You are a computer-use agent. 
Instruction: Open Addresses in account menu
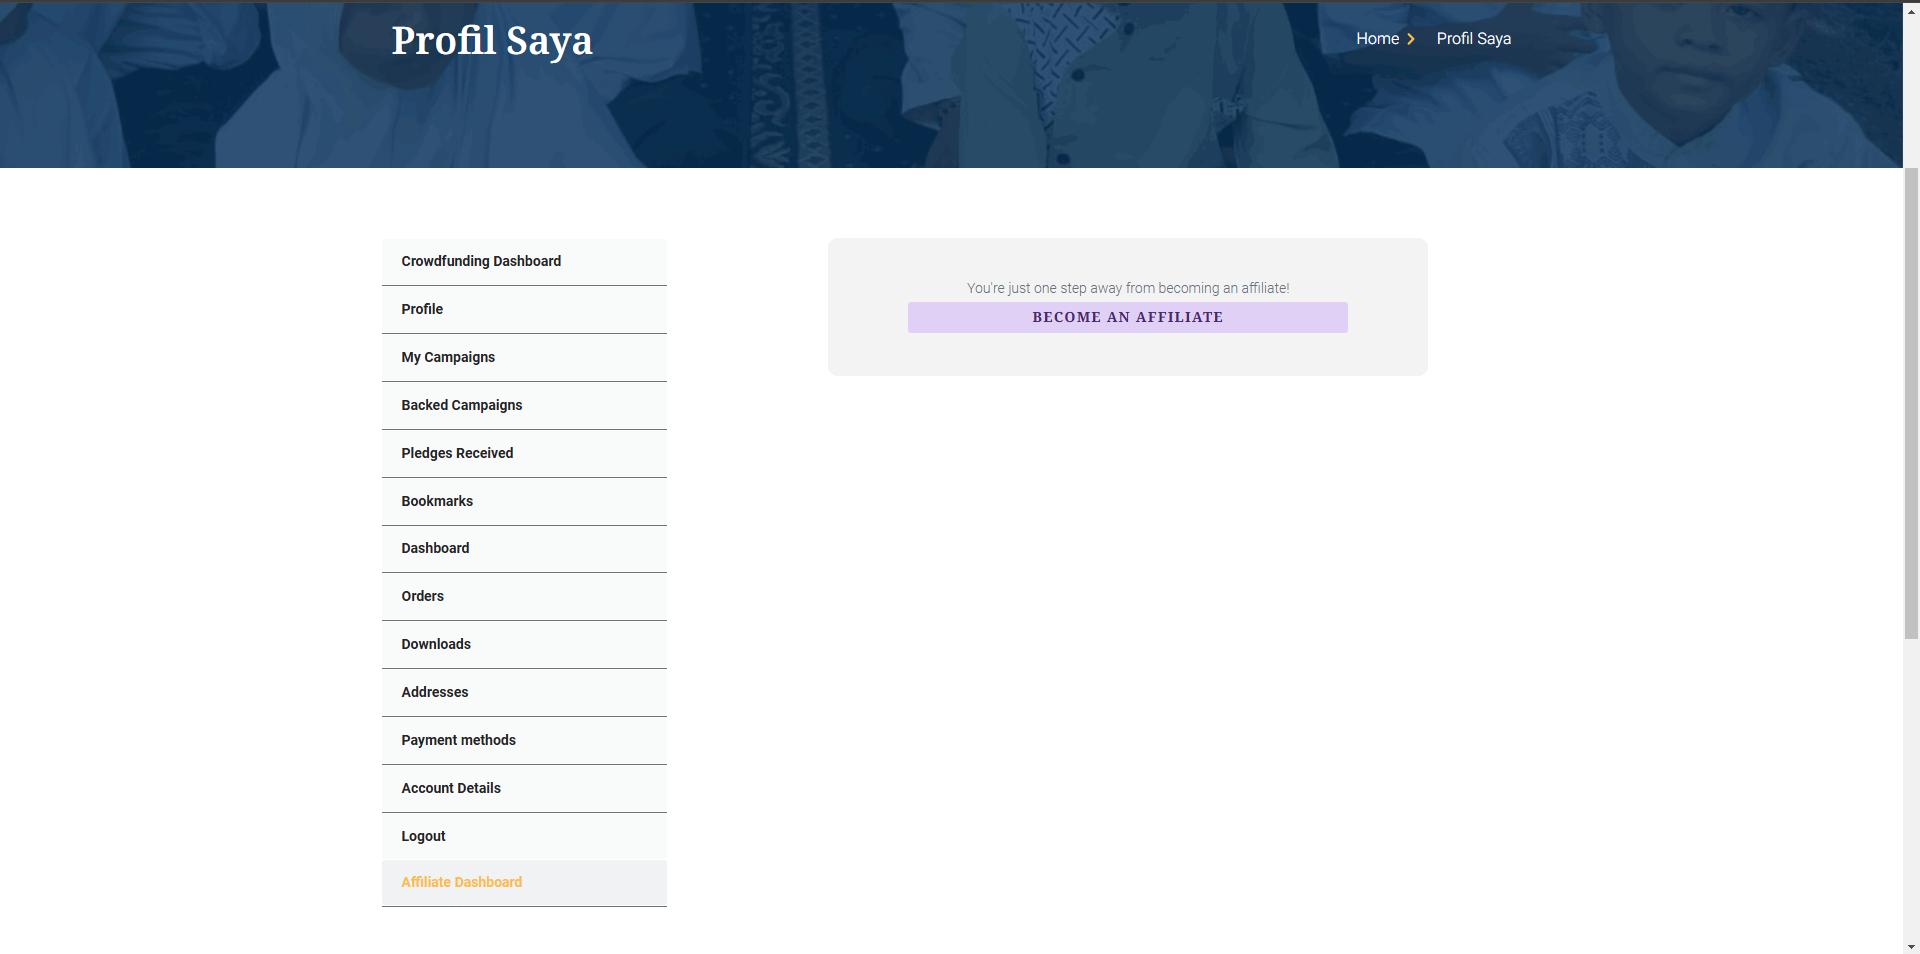click(524, 692)
